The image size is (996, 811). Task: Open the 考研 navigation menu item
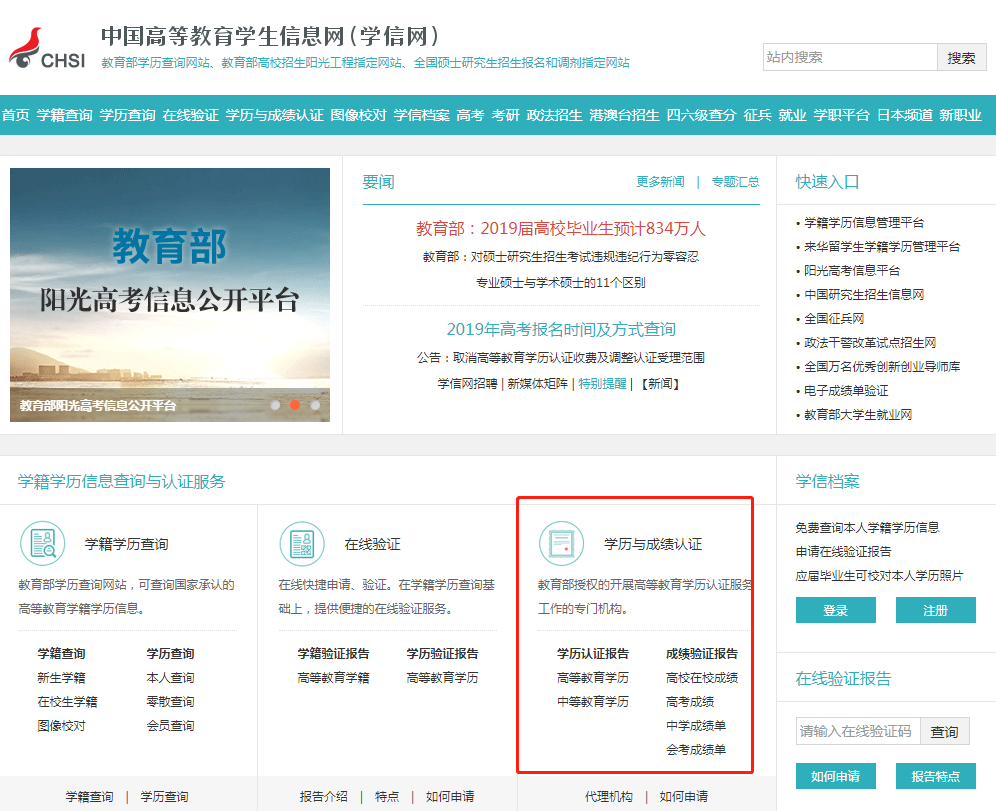tap(505, 115)
